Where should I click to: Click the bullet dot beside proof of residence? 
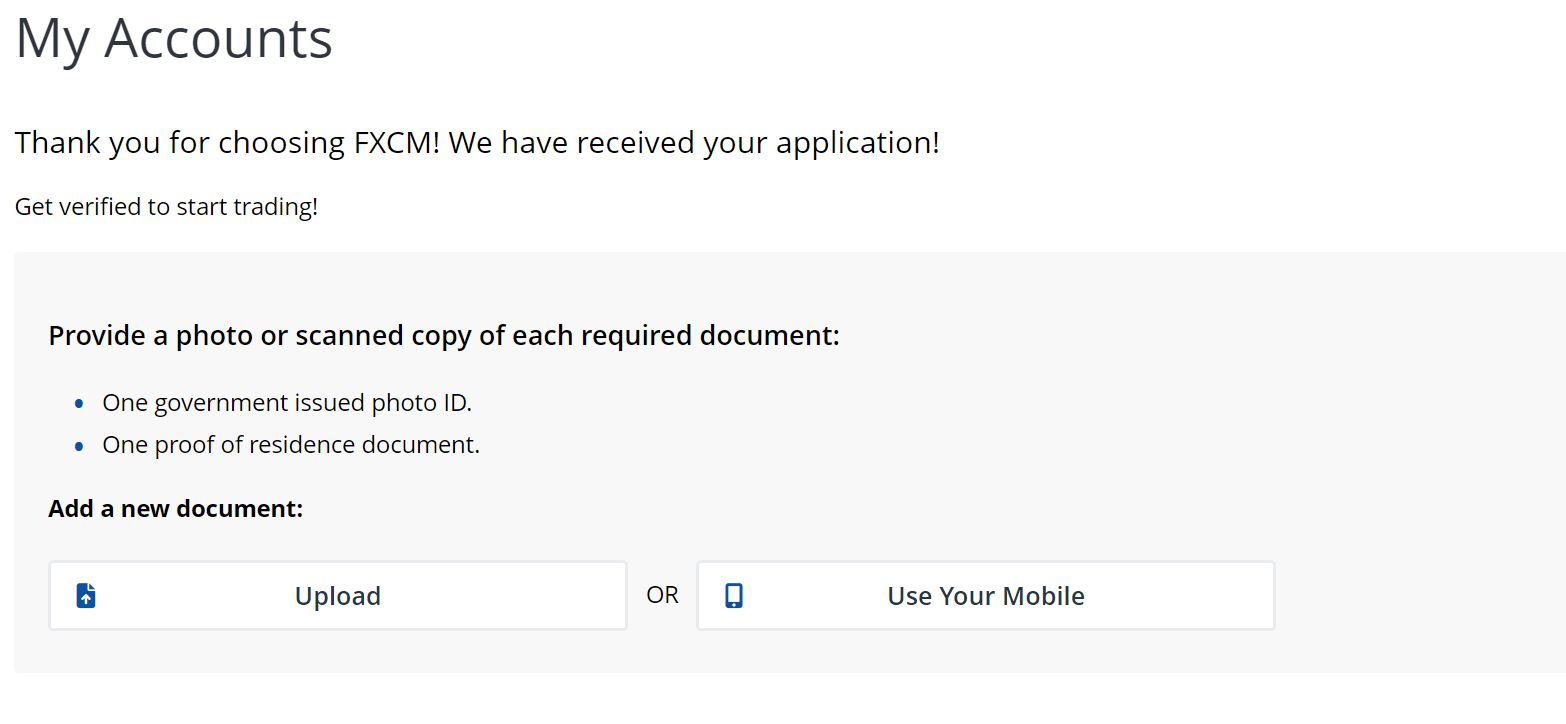[79, 446]
